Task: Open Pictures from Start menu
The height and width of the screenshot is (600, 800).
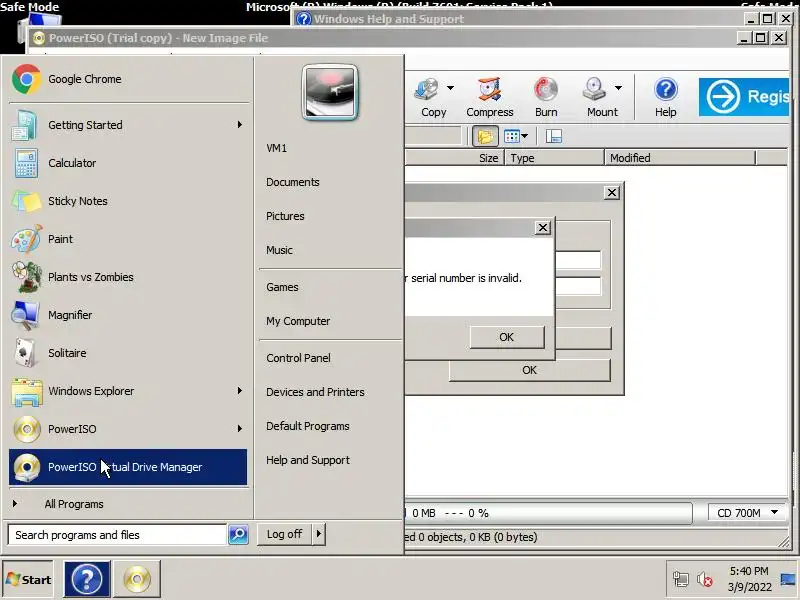Action: (x=285, y=216)
